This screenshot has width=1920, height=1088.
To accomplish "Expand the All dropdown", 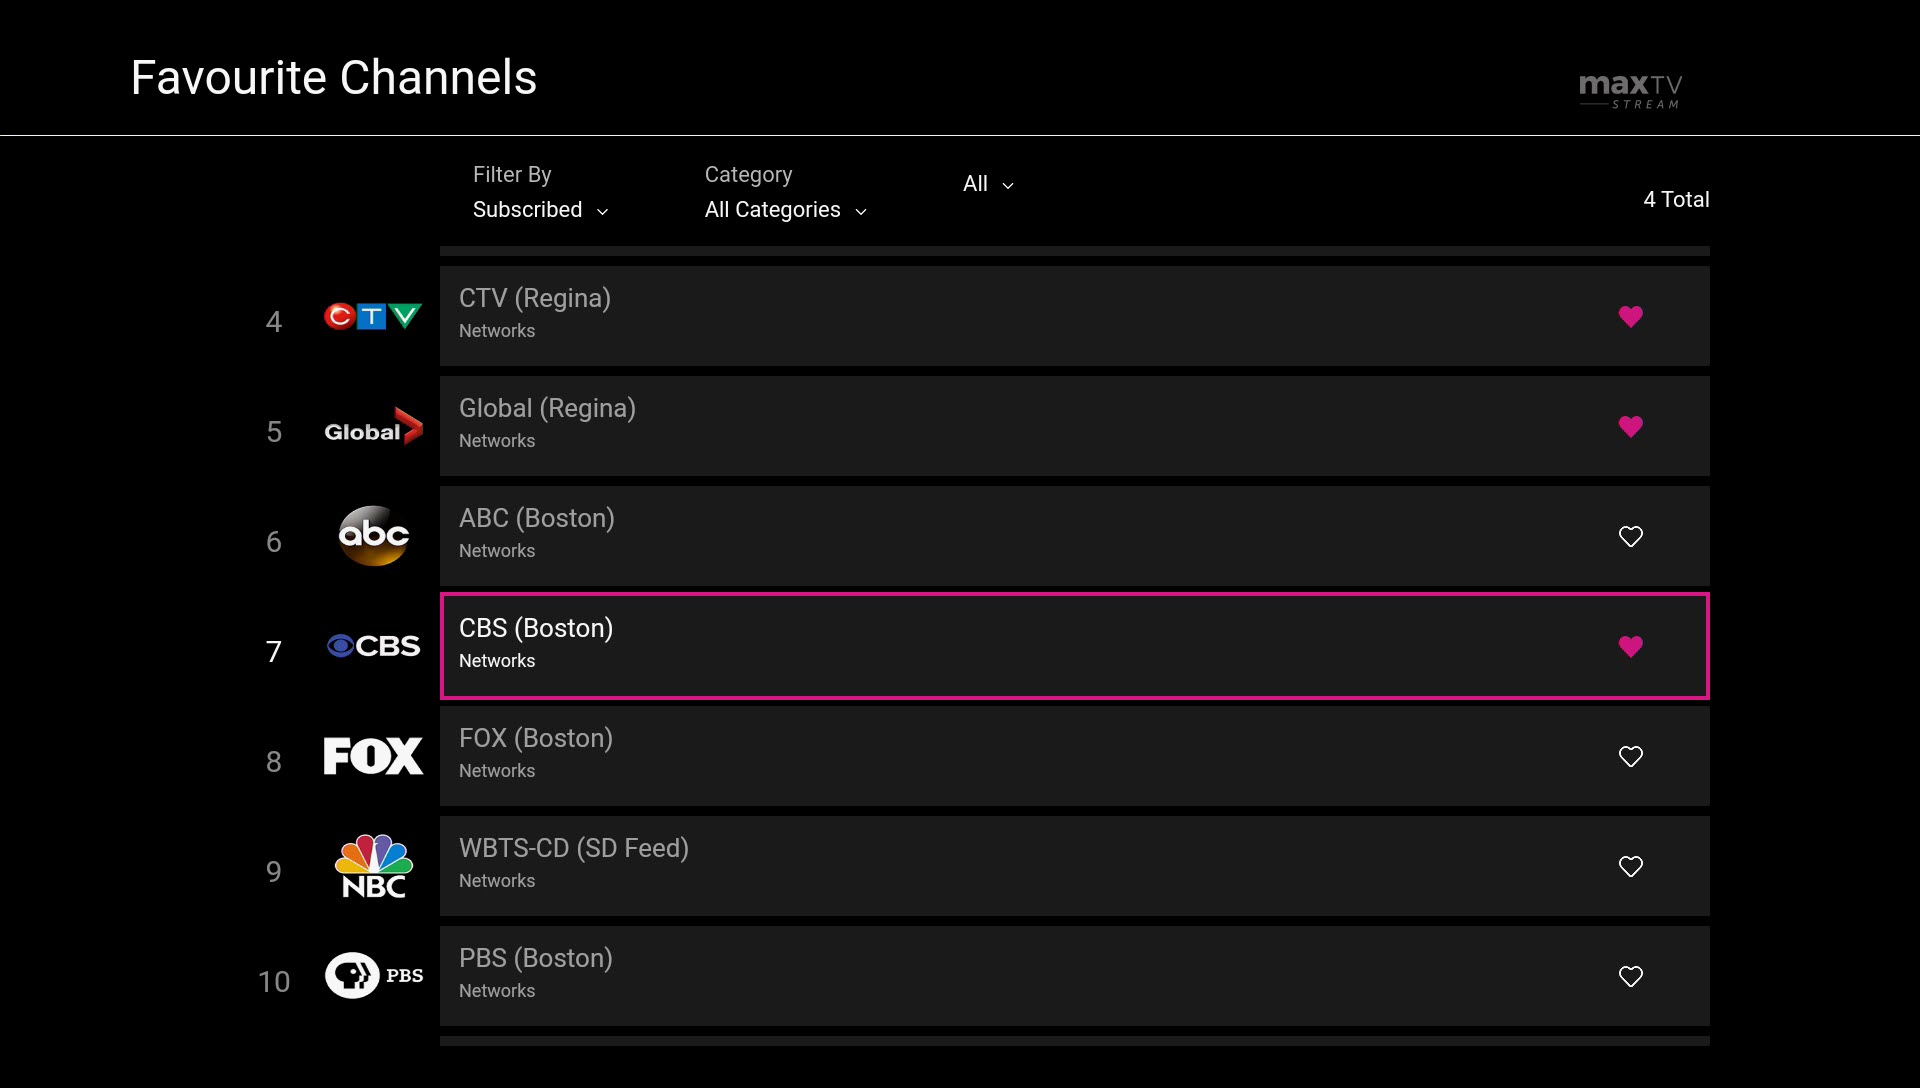I will pos(988,184).
